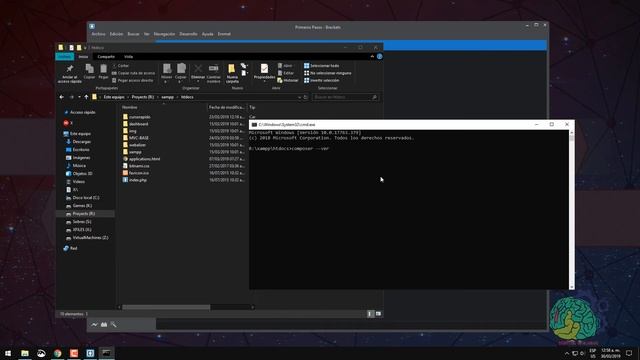The width and height of the screenshot is (640, 360).
Task: Switch to the Vista ribbon tab
Action: (129, 57)
